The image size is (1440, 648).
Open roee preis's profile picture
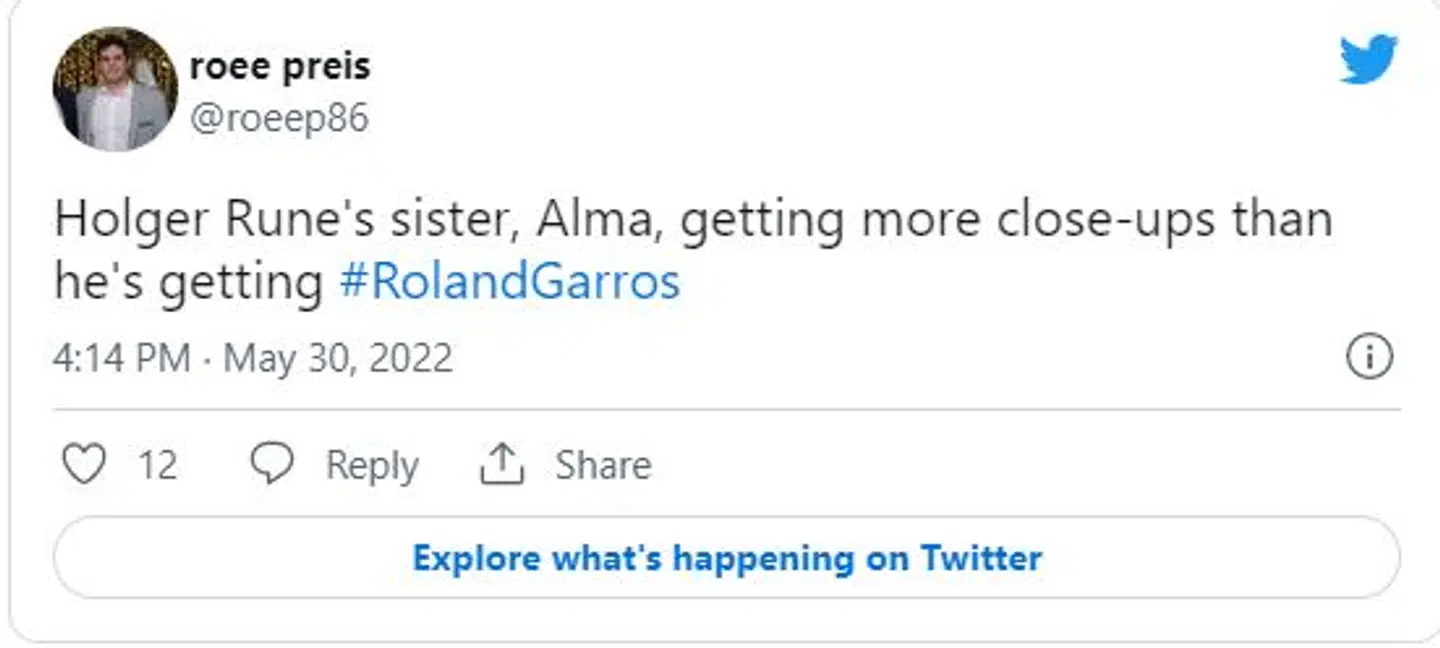pos(115,89)
